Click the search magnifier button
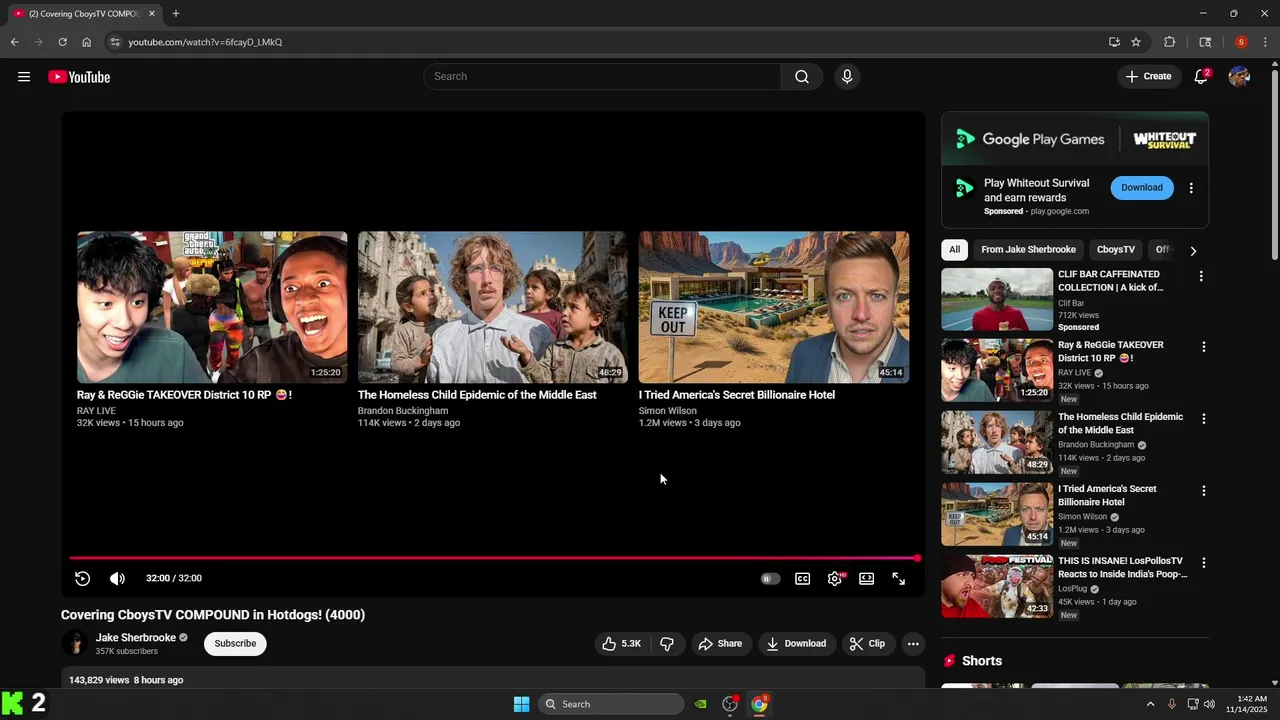The image size is (1280, 720). [802, 77]
